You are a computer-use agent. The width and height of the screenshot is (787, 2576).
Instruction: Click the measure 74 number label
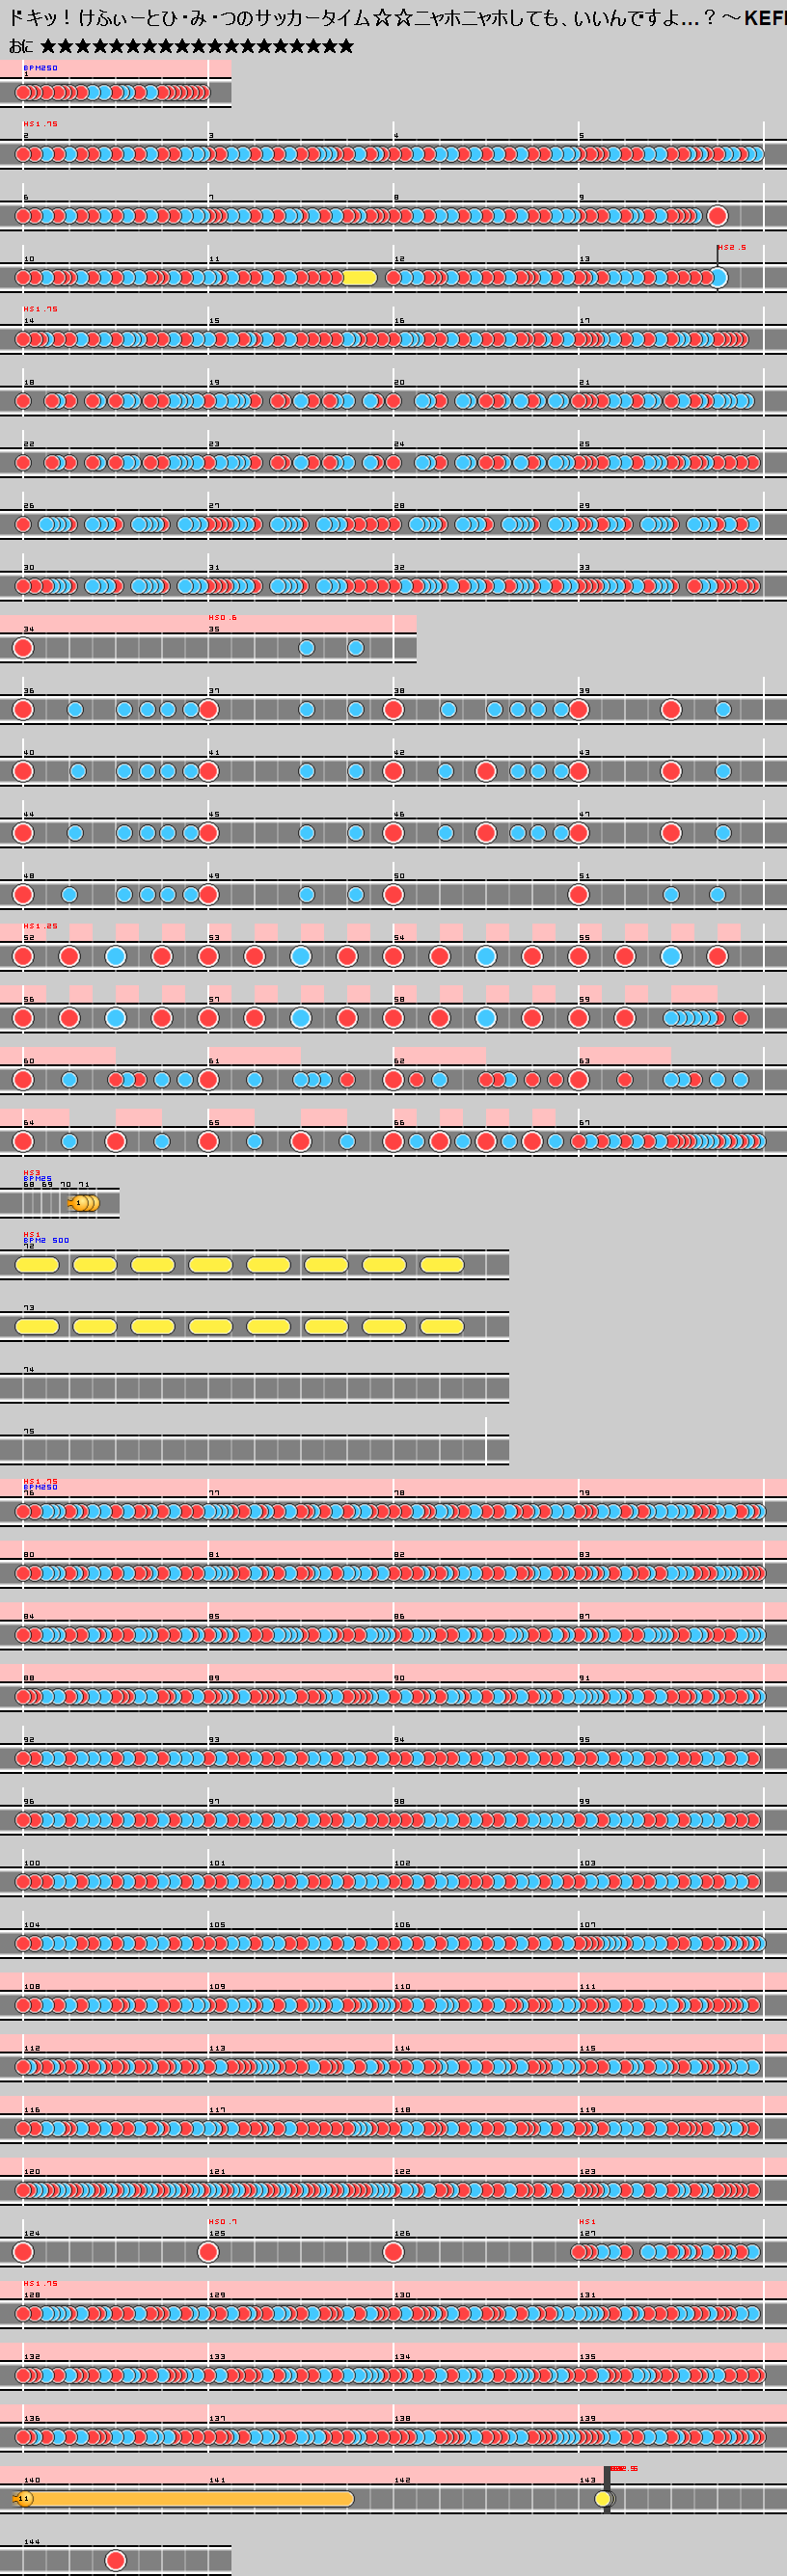click(x=29, y=1370)
